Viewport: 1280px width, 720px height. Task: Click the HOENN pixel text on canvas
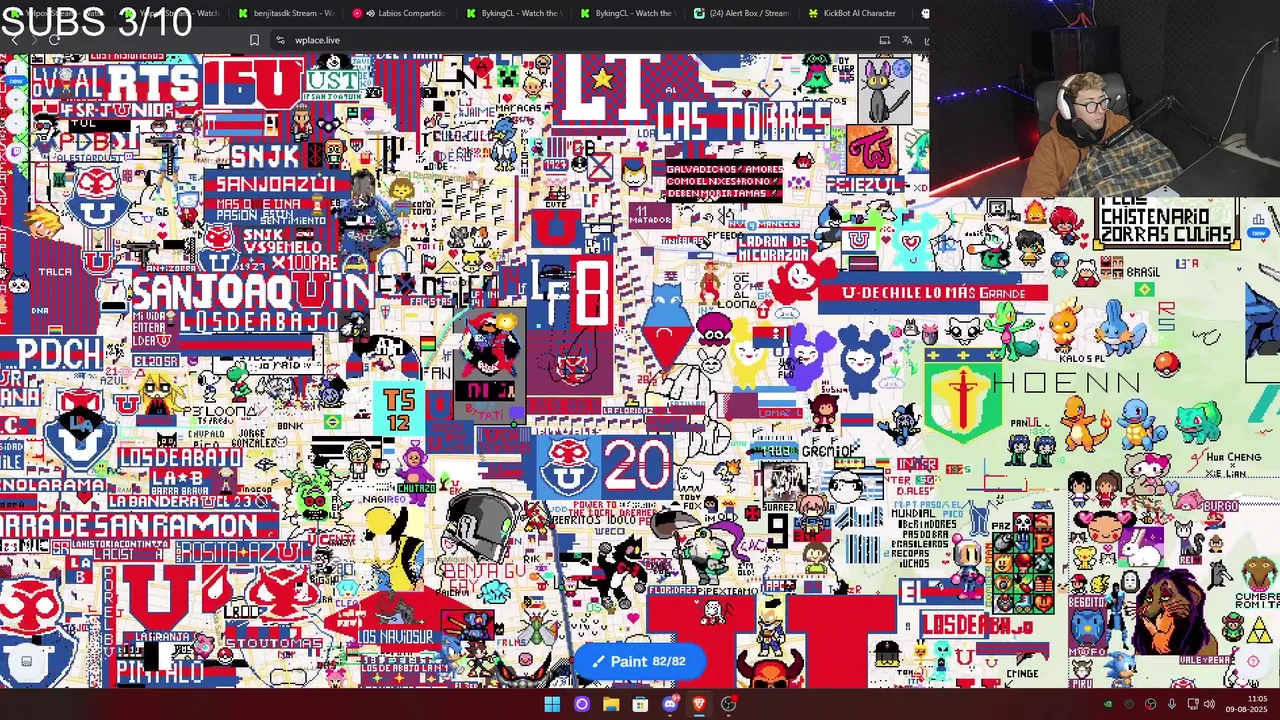pos(1066,383)
